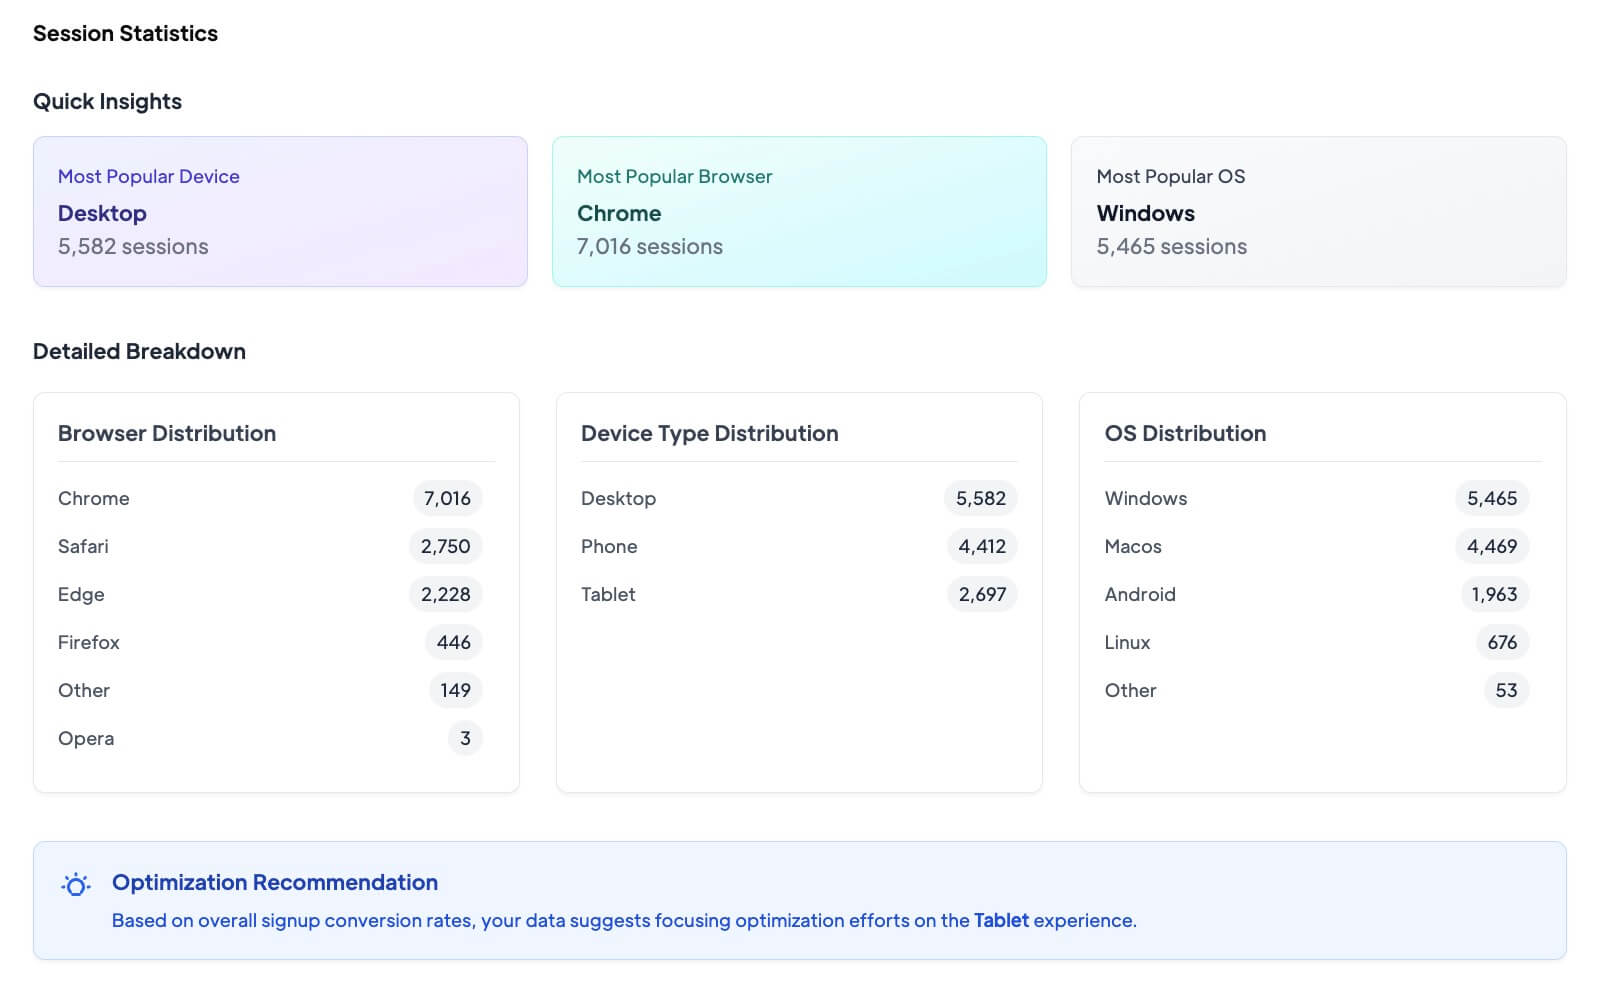
Task: Select the Tablet row in Device Type Distribution
Action: pyautogui.click(x=799, y=594)
